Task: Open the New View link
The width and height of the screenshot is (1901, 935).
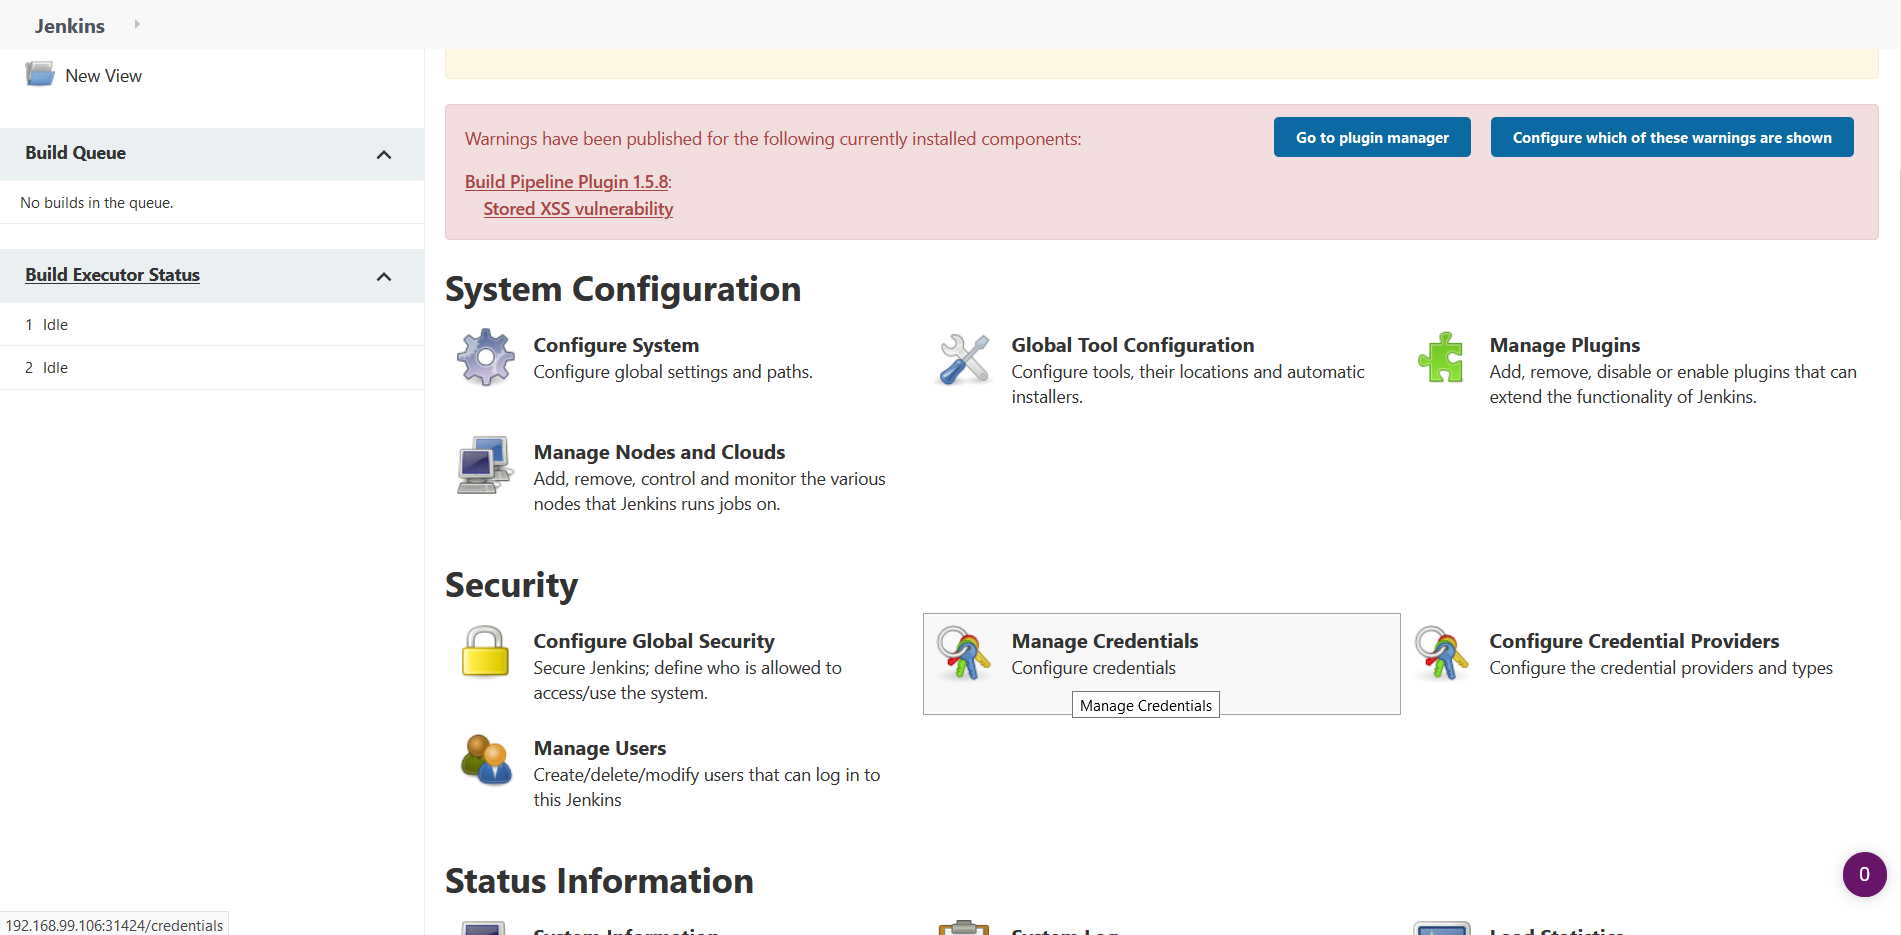Action: (103, 76)
